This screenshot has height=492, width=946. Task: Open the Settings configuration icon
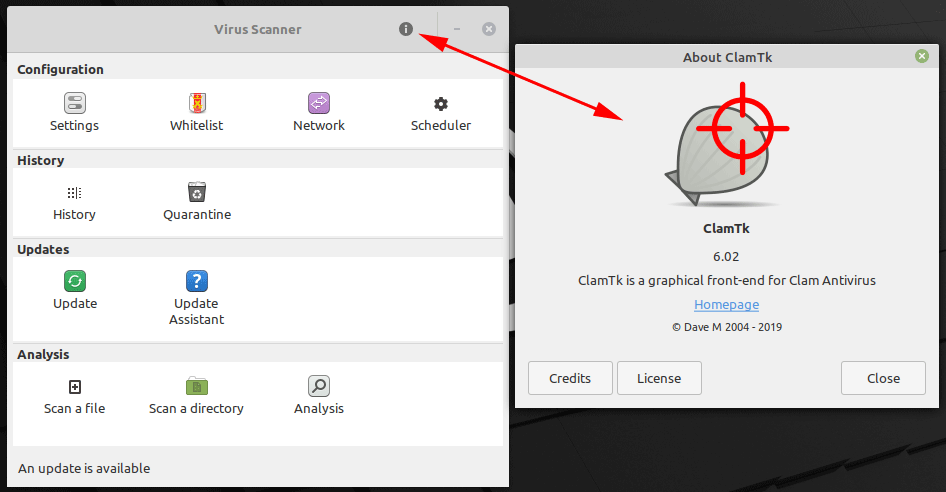(75, 103)
